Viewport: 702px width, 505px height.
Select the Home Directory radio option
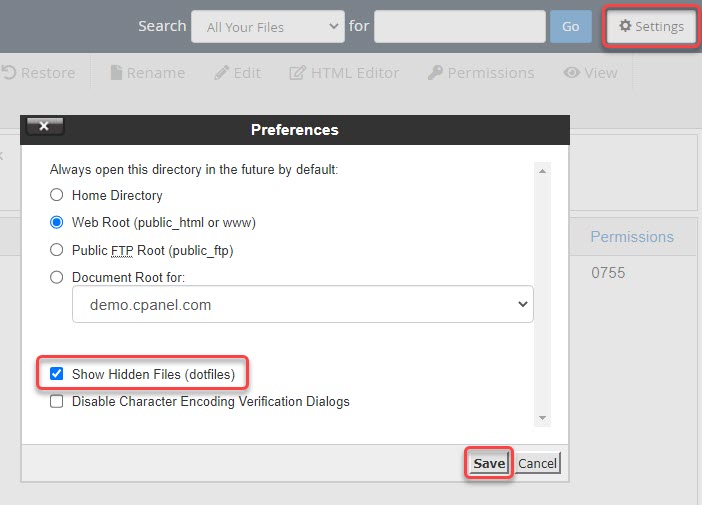pos(57,195)
